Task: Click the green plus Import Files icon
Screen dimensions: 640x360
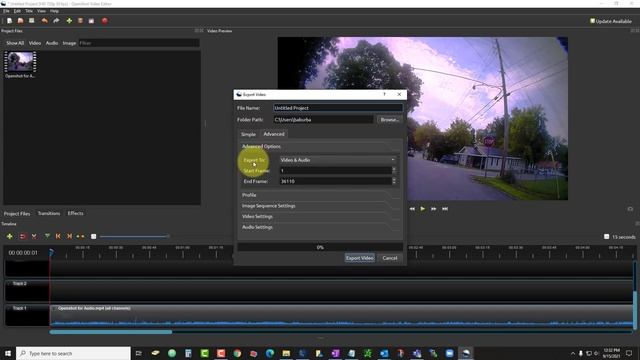Action: (69, 21)
